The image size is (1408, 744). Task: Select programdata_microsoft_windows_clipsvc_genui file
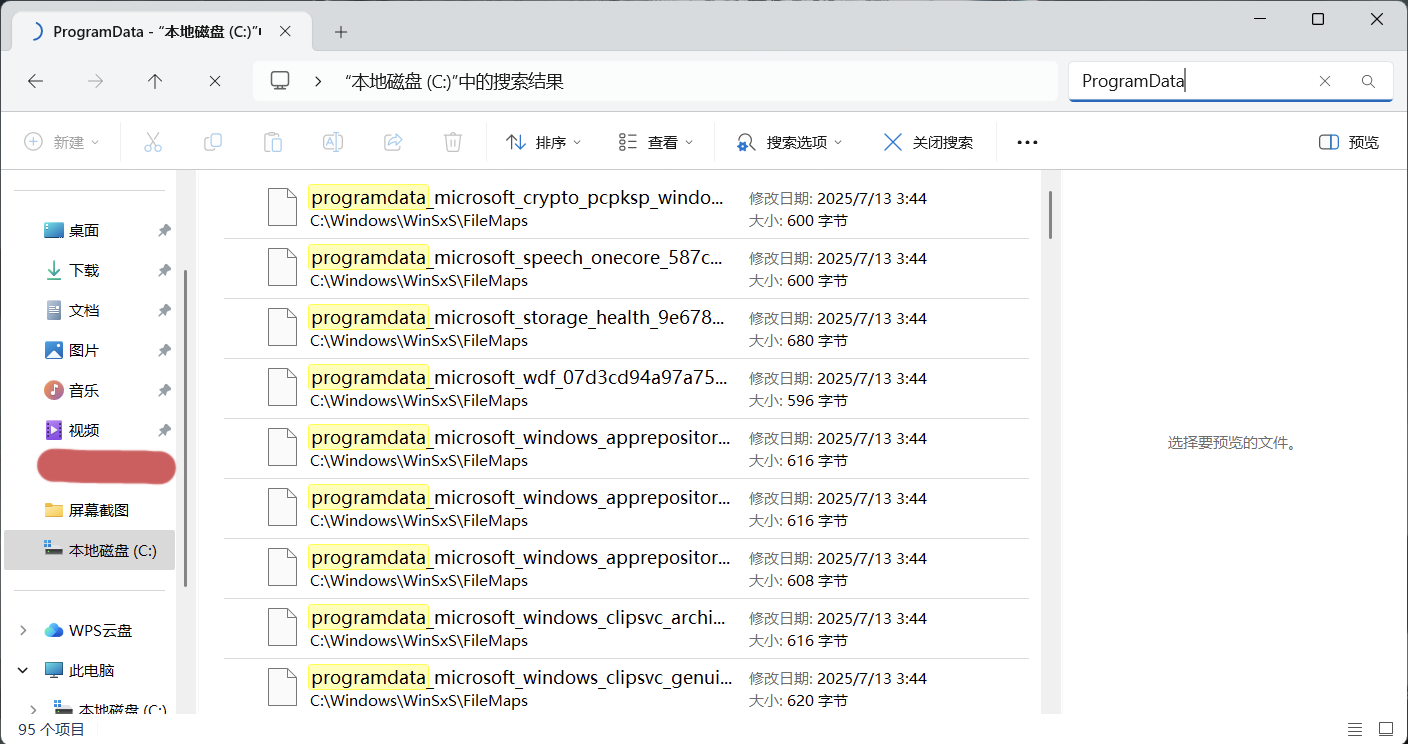626,688
